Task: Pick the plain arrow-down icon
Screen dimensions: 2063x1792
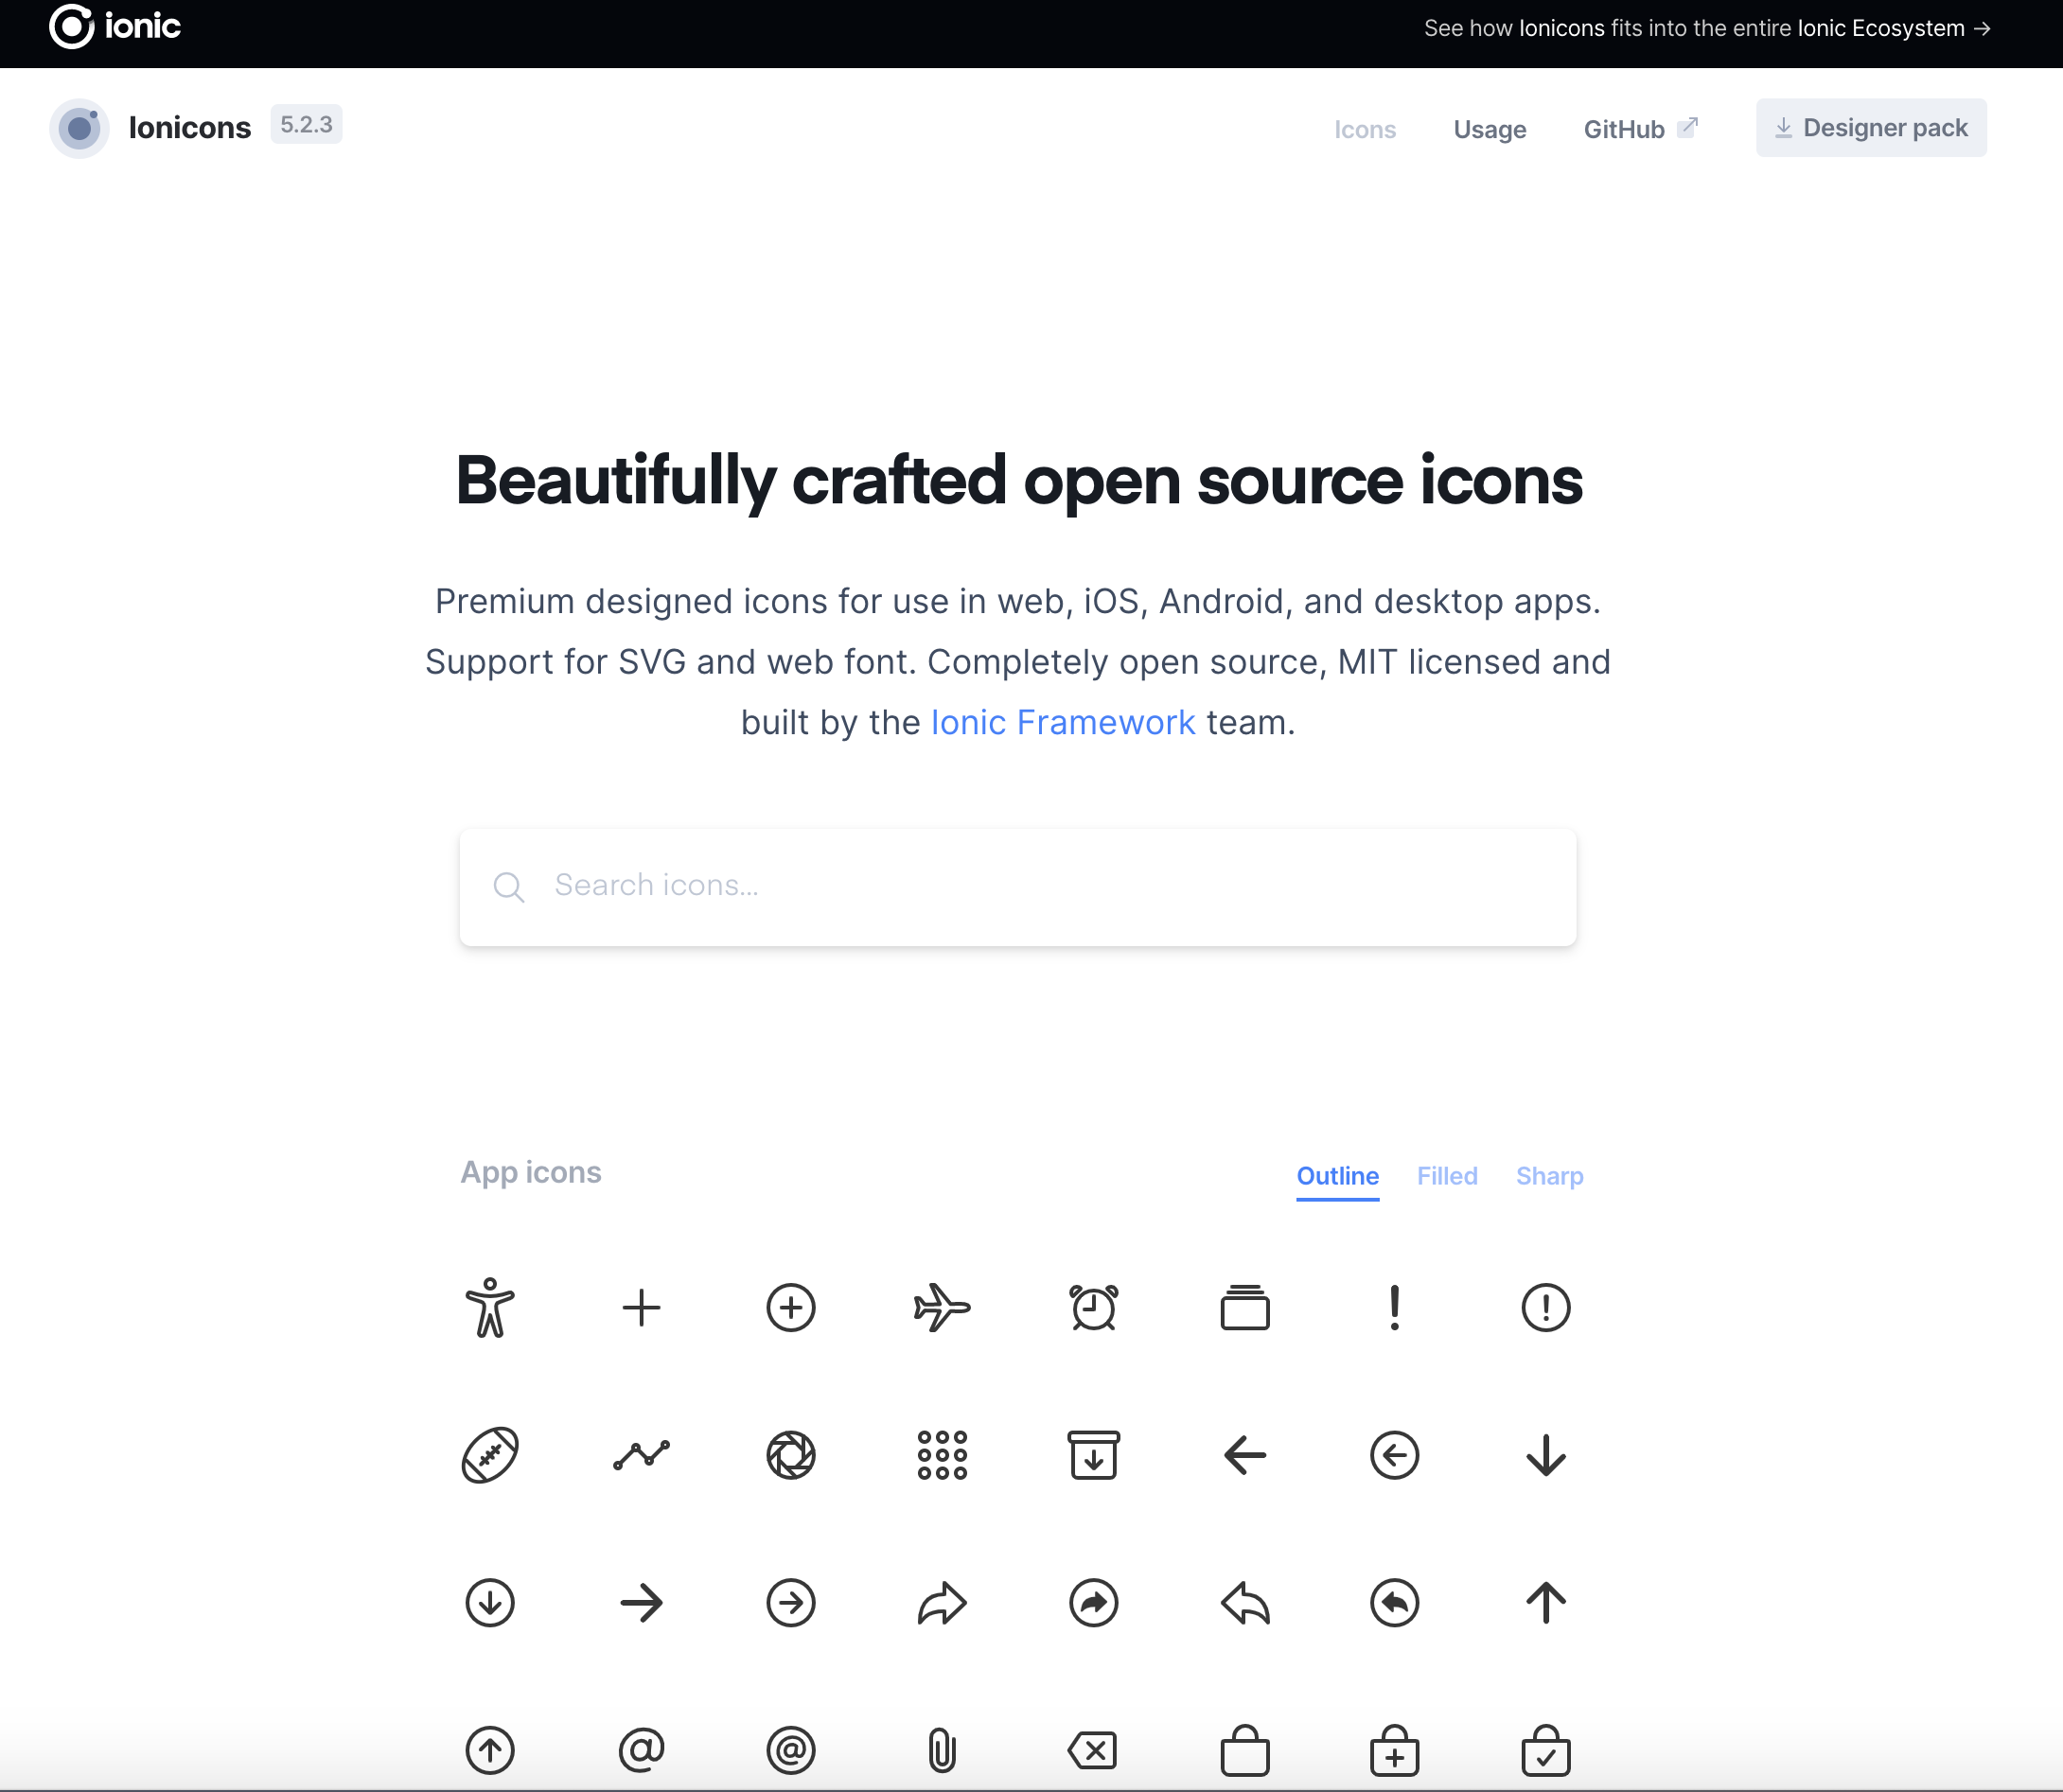Action: (1546, 1455)
